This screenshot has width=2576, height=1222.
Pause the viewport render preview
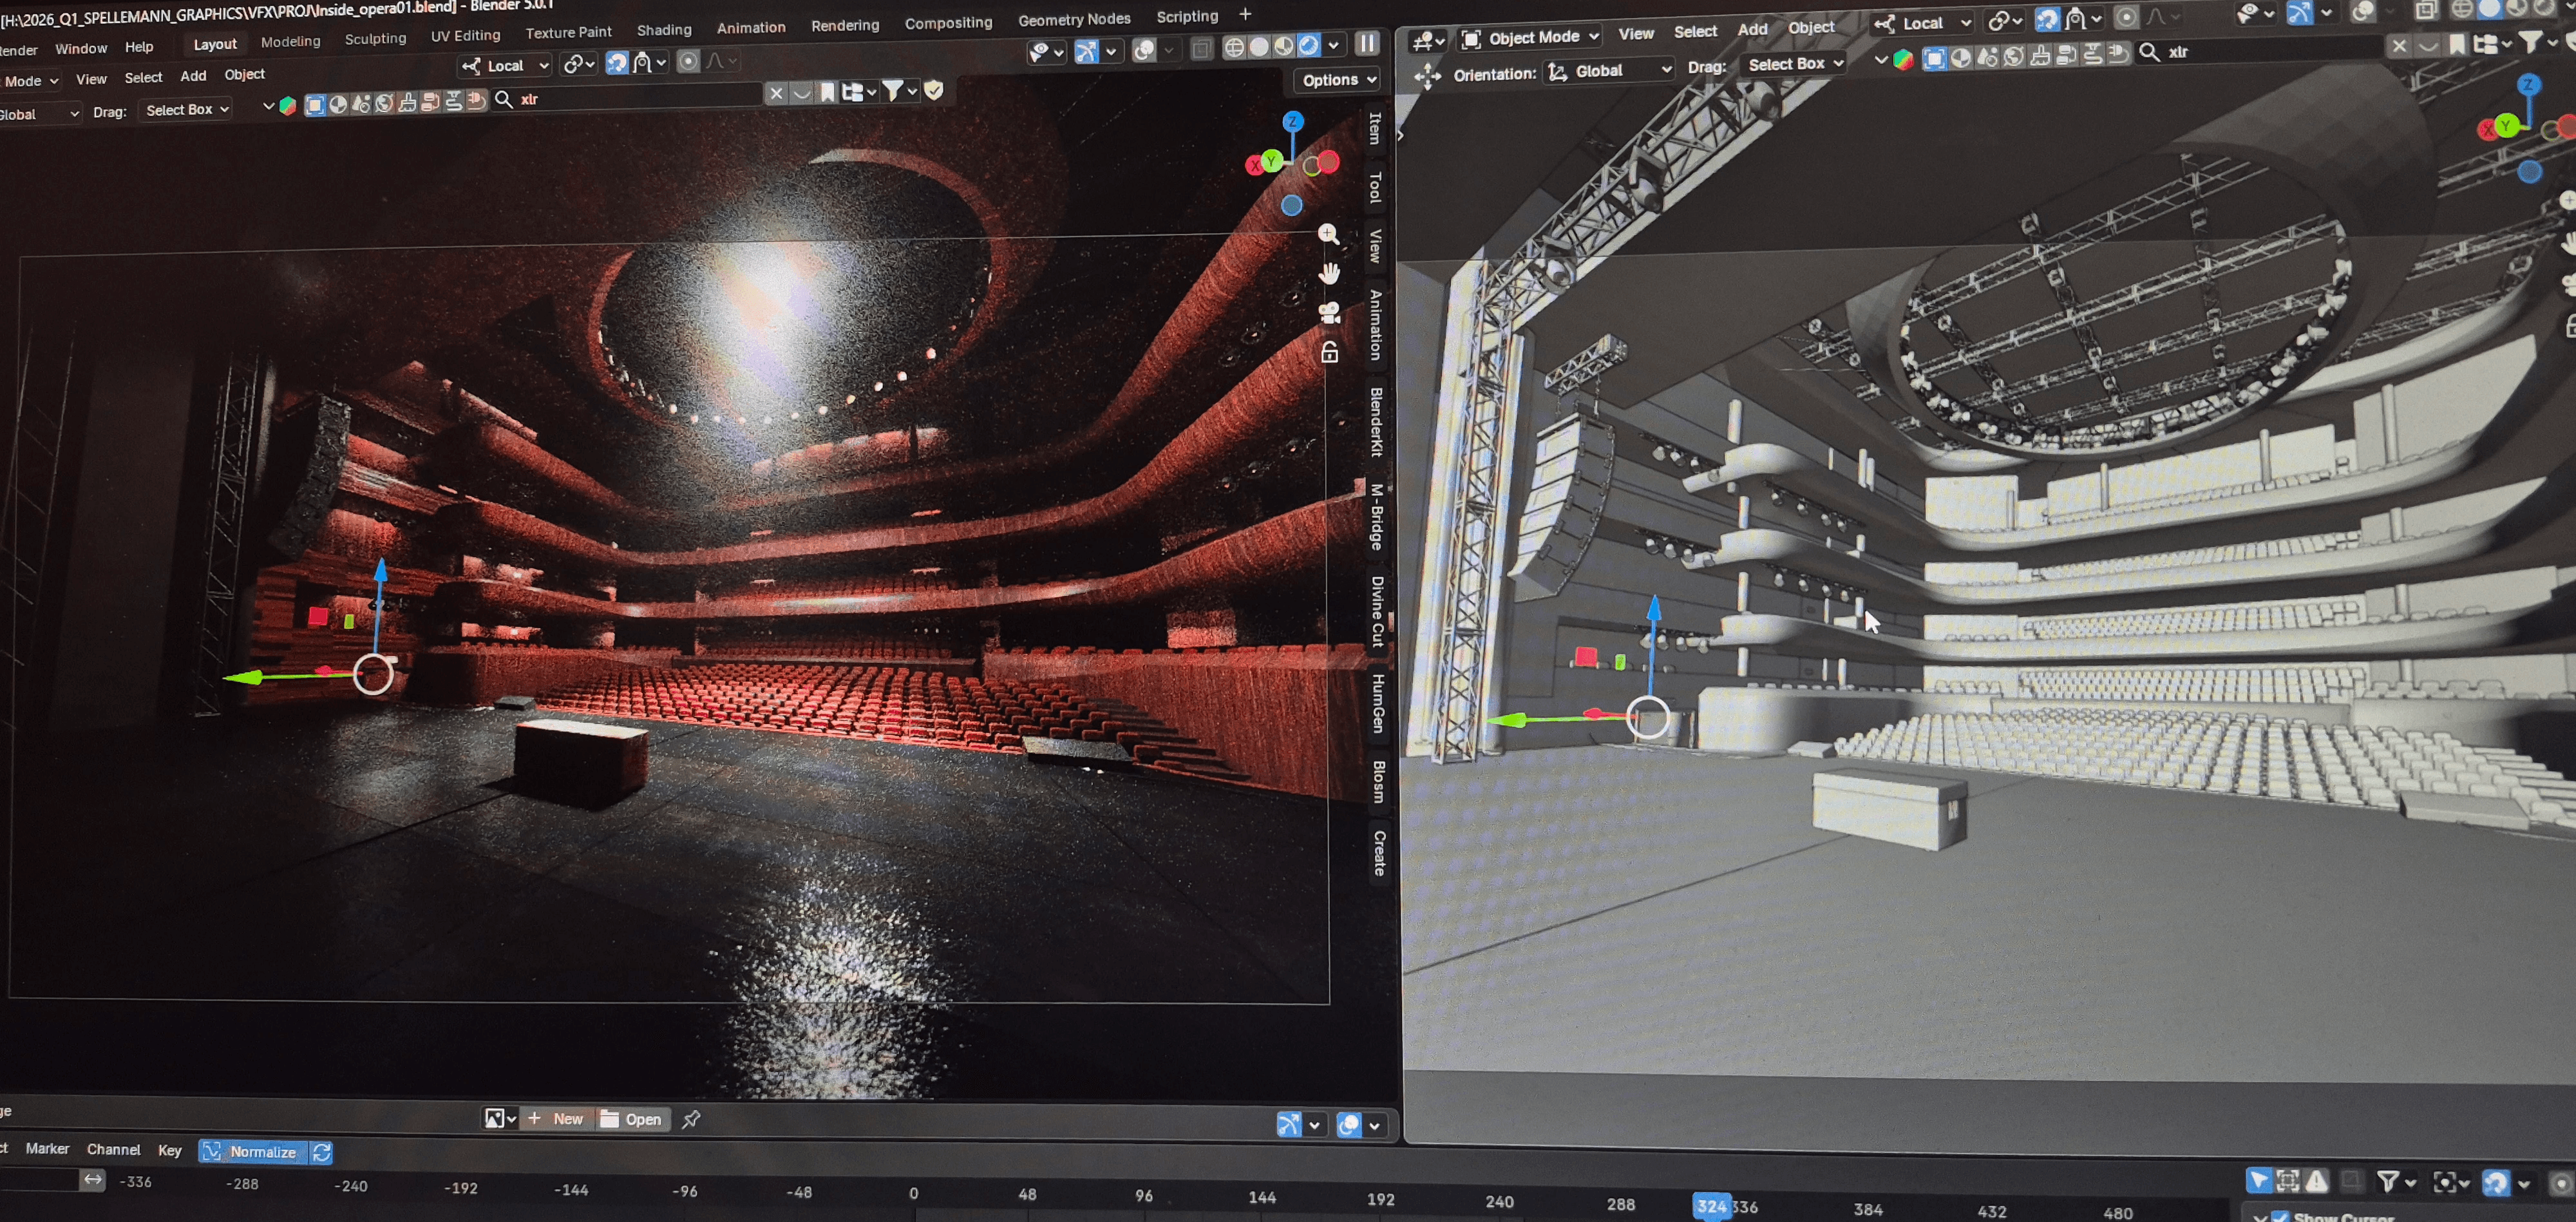[x=1366, y=43]
